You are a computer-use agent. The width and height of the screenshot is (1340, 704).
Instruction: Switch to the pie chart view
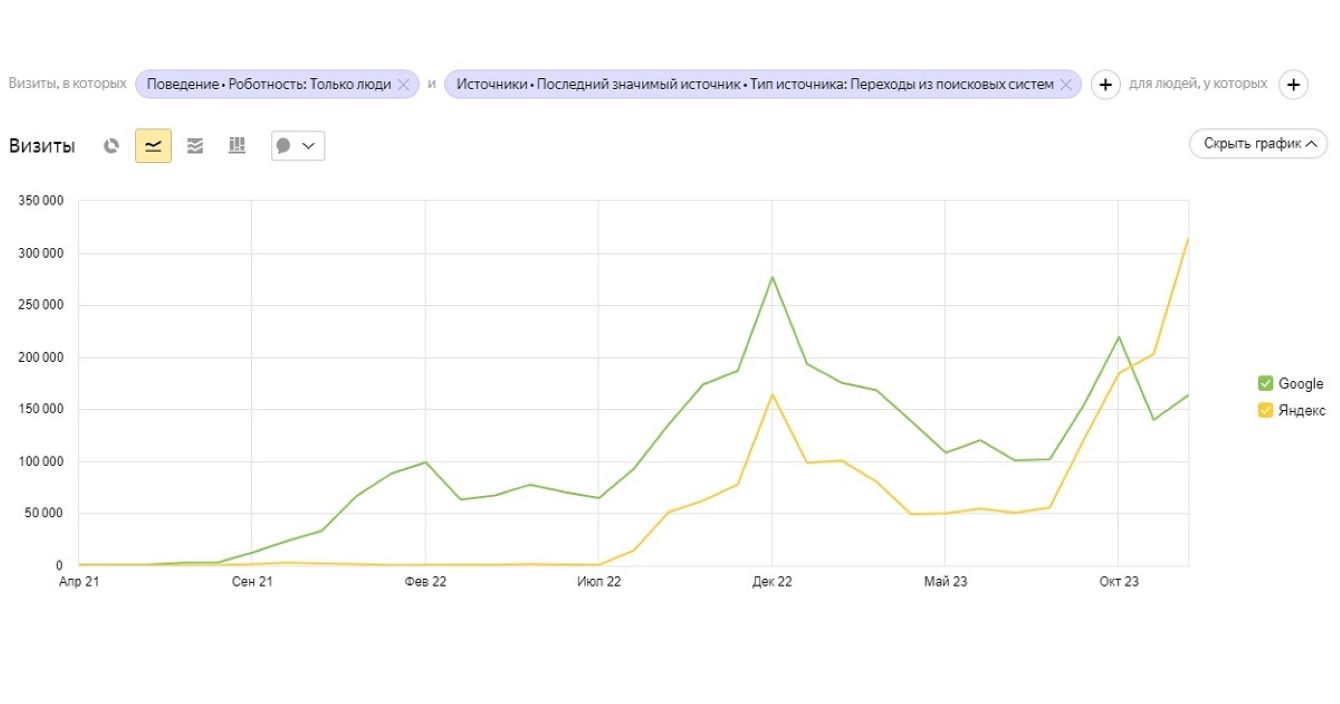[x=111, y=146]
